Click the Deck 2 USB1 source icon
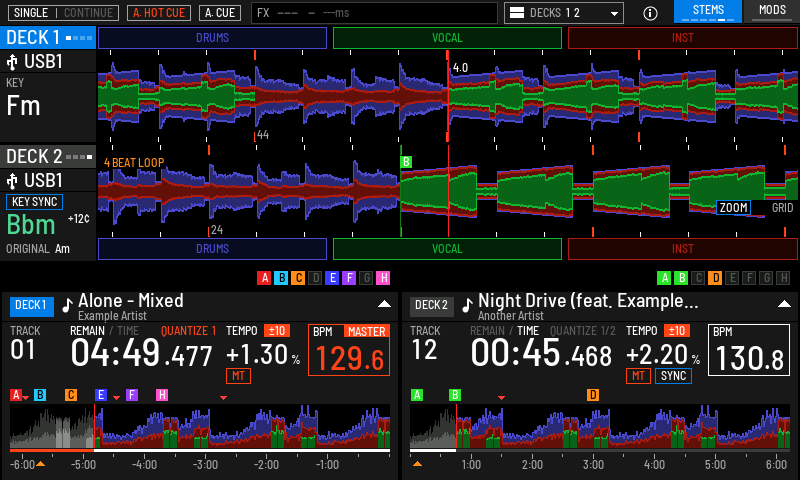This screenshot has height=480, width=800. click(12, 181)
